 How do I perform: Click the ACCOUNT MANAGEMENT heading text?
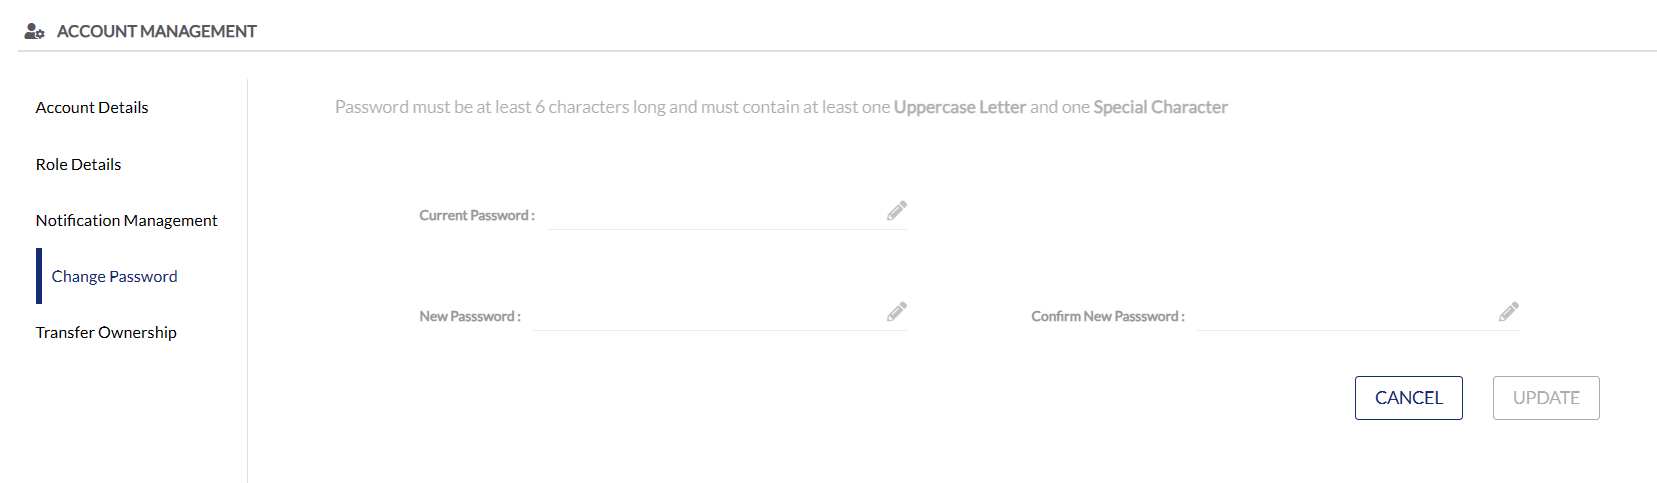(157, 31)
